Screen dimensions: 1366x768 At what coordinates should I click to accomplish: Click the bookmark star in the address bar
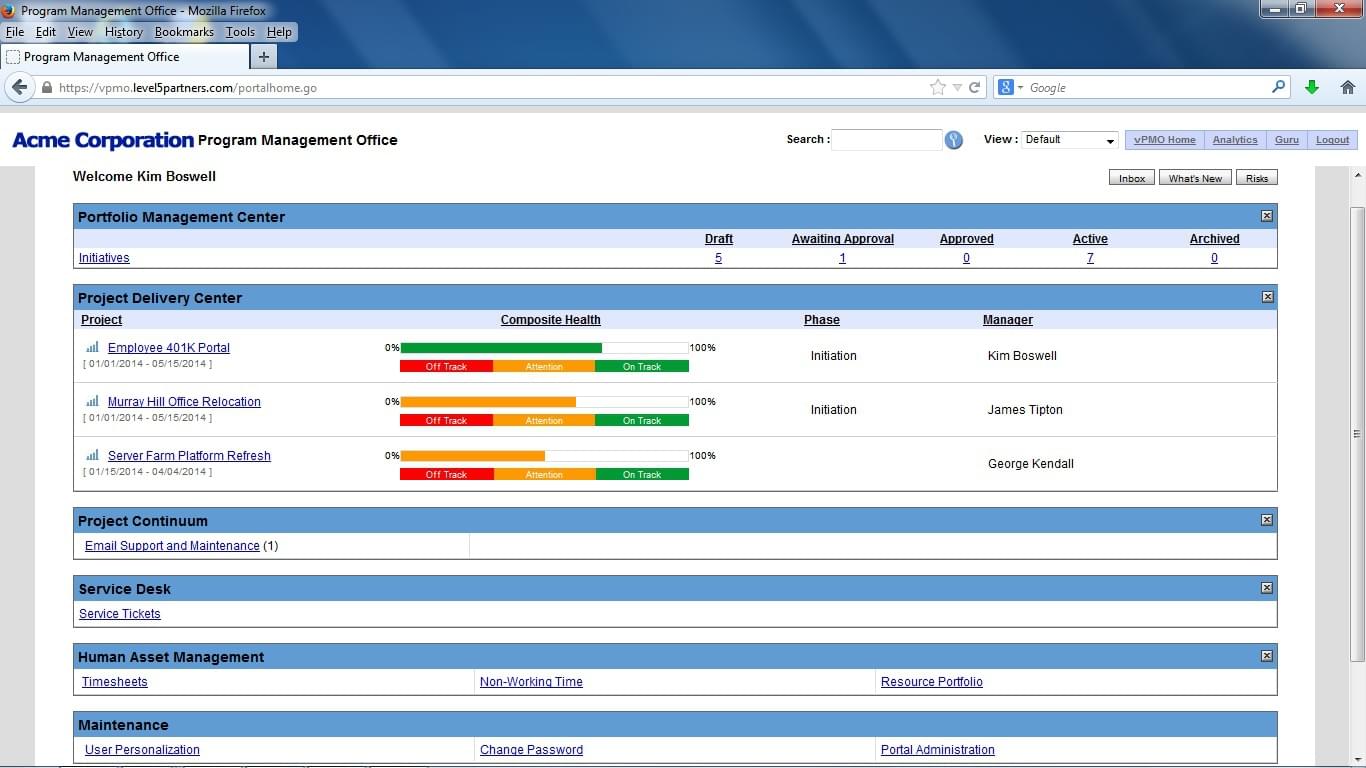936,87
